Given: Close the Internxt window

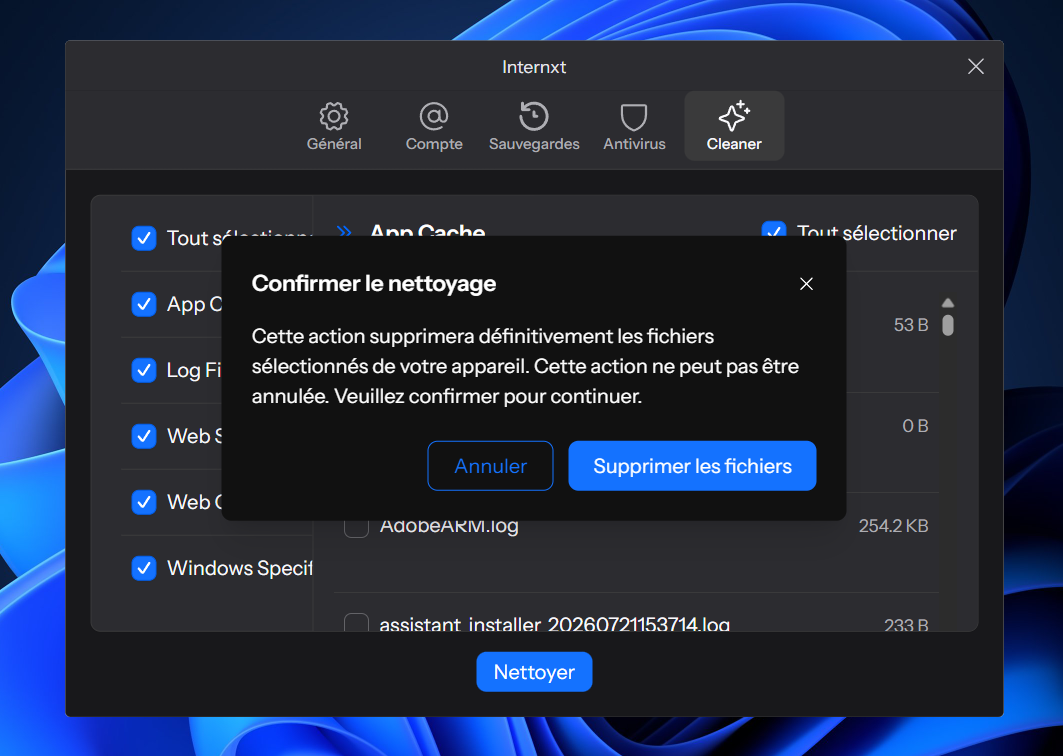Looking at the screenshot, I should coord(976,66).
